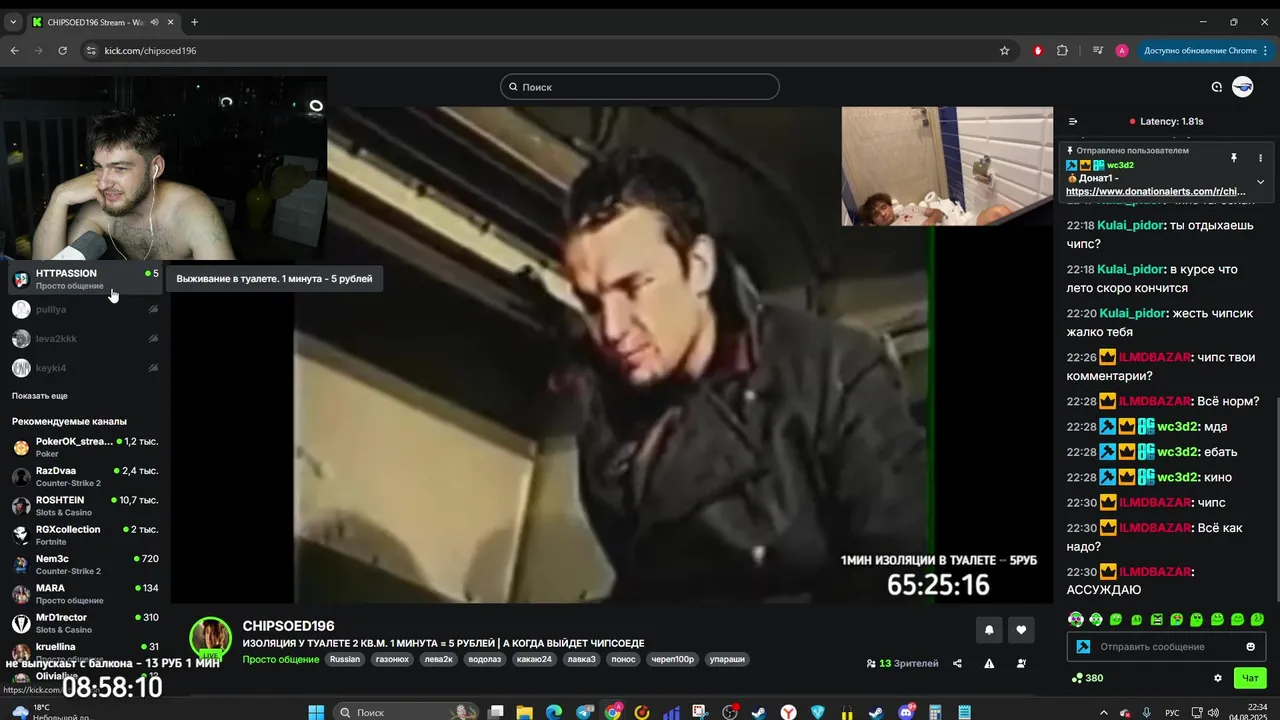1280x720 pixels.
Task: Collapse chat with the icon beside Latency
Action: point(1073,121)
